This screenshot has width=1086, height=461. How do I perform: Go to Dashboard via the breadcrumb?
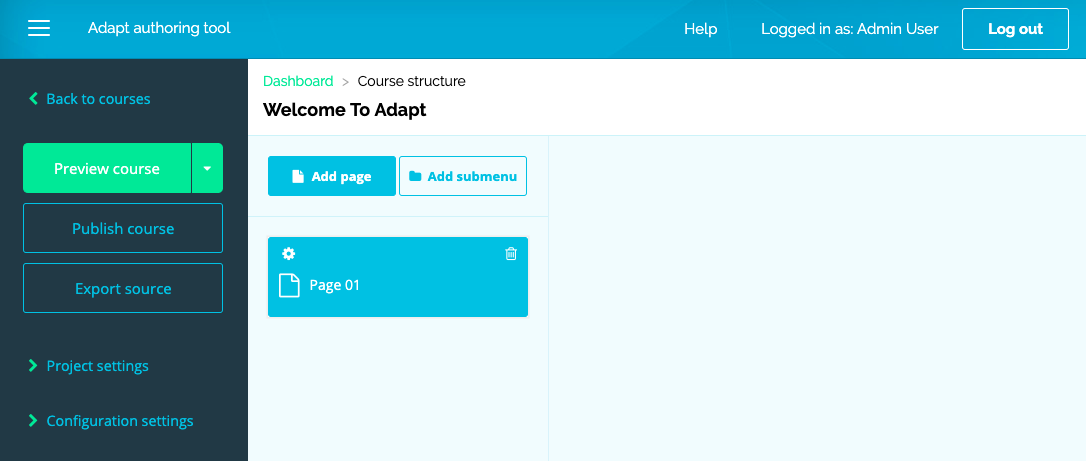pyautogui.click(x=298, y=81)
